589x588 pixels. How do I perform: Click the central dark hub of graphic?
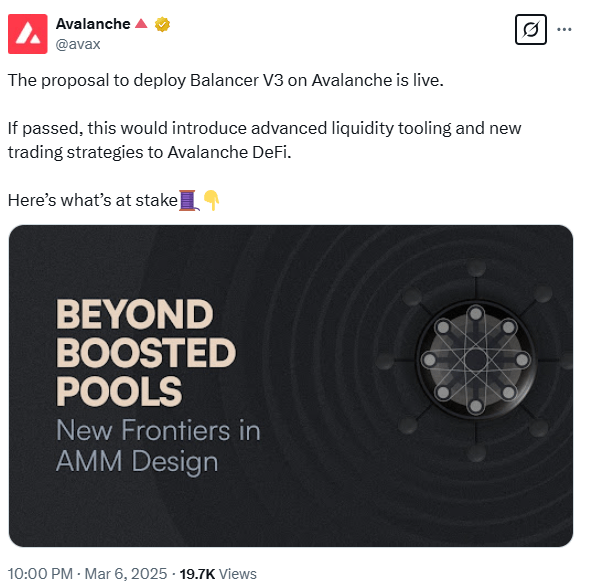coord(476,360)
